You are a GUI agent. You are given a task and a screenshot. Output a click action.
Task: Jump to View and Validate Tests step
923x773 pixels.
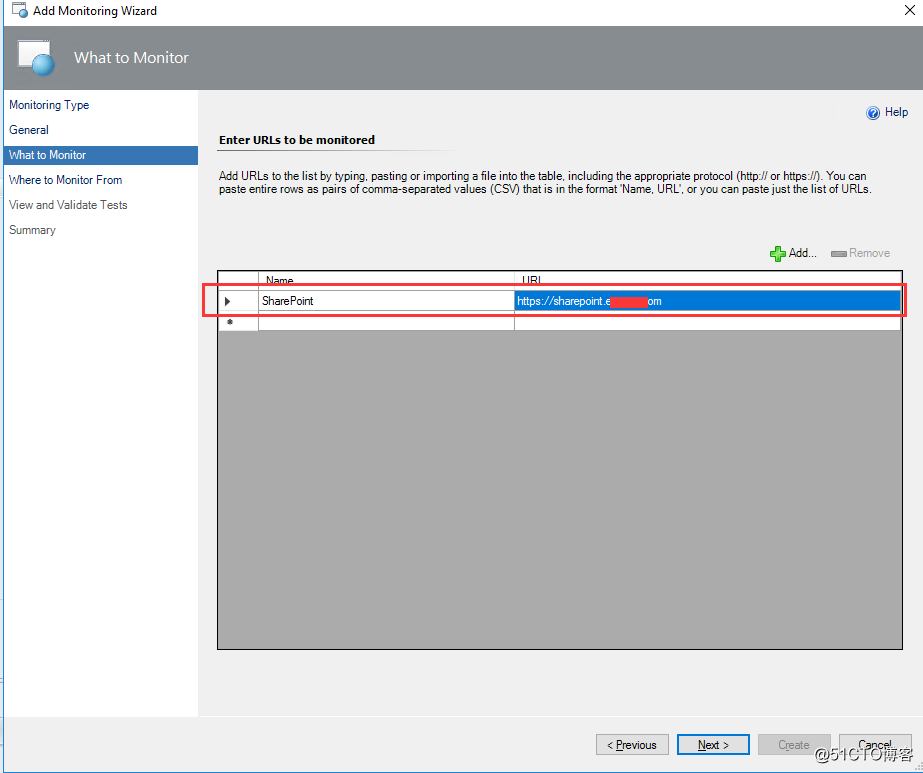point(68,205)
